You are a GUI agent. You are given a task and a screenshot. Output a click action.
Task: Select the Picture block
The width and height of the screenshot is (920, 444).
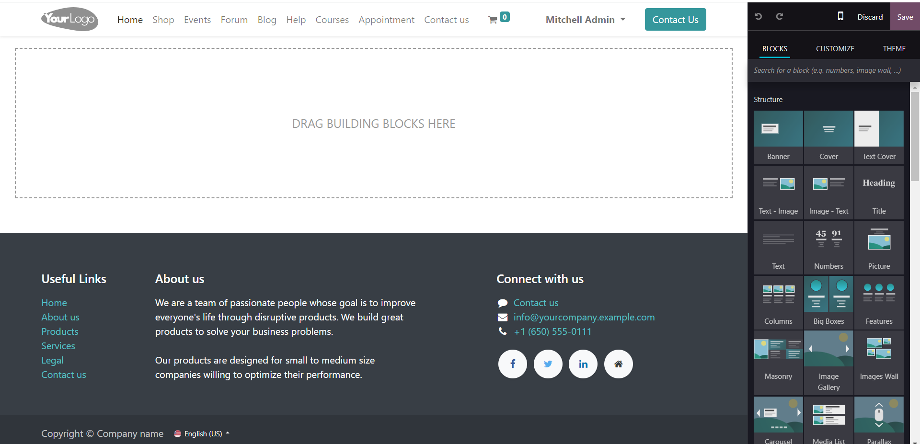click(879, 246)
